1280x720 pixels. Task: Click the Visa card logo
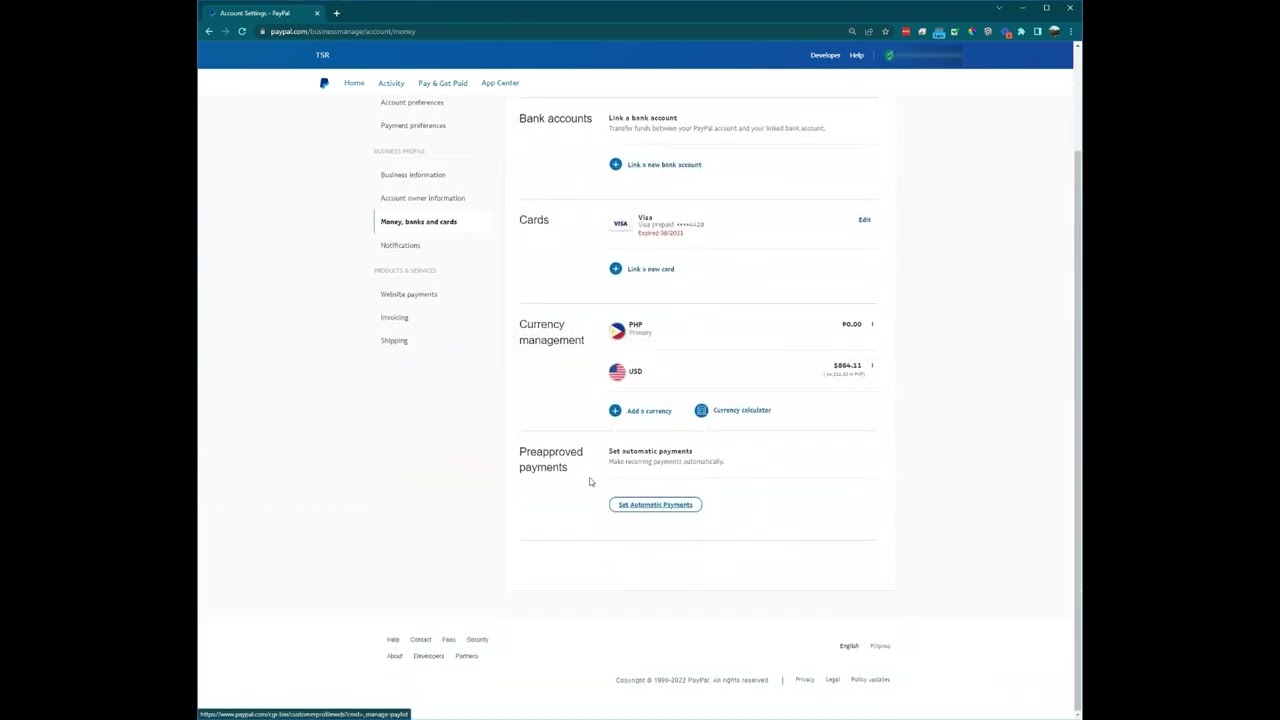click(620, 224)
